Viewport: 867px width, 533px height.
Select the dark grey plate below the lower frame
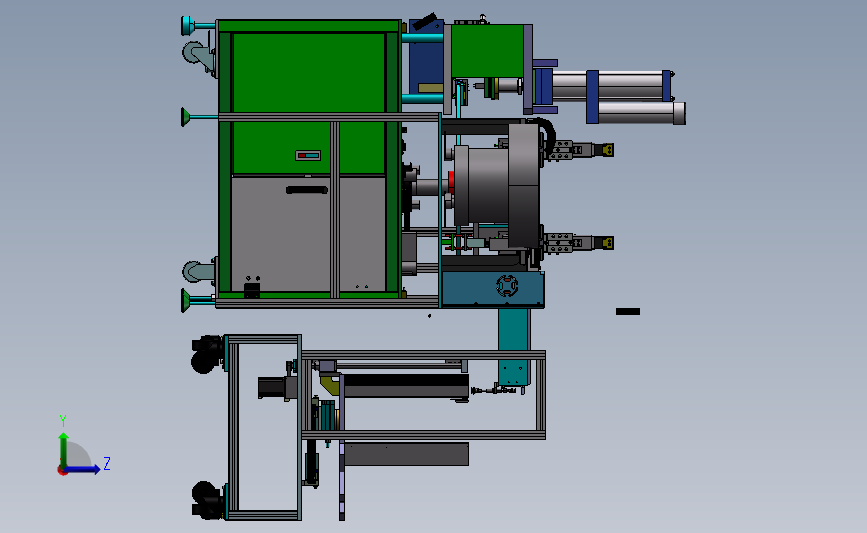[x=406, y=454]
